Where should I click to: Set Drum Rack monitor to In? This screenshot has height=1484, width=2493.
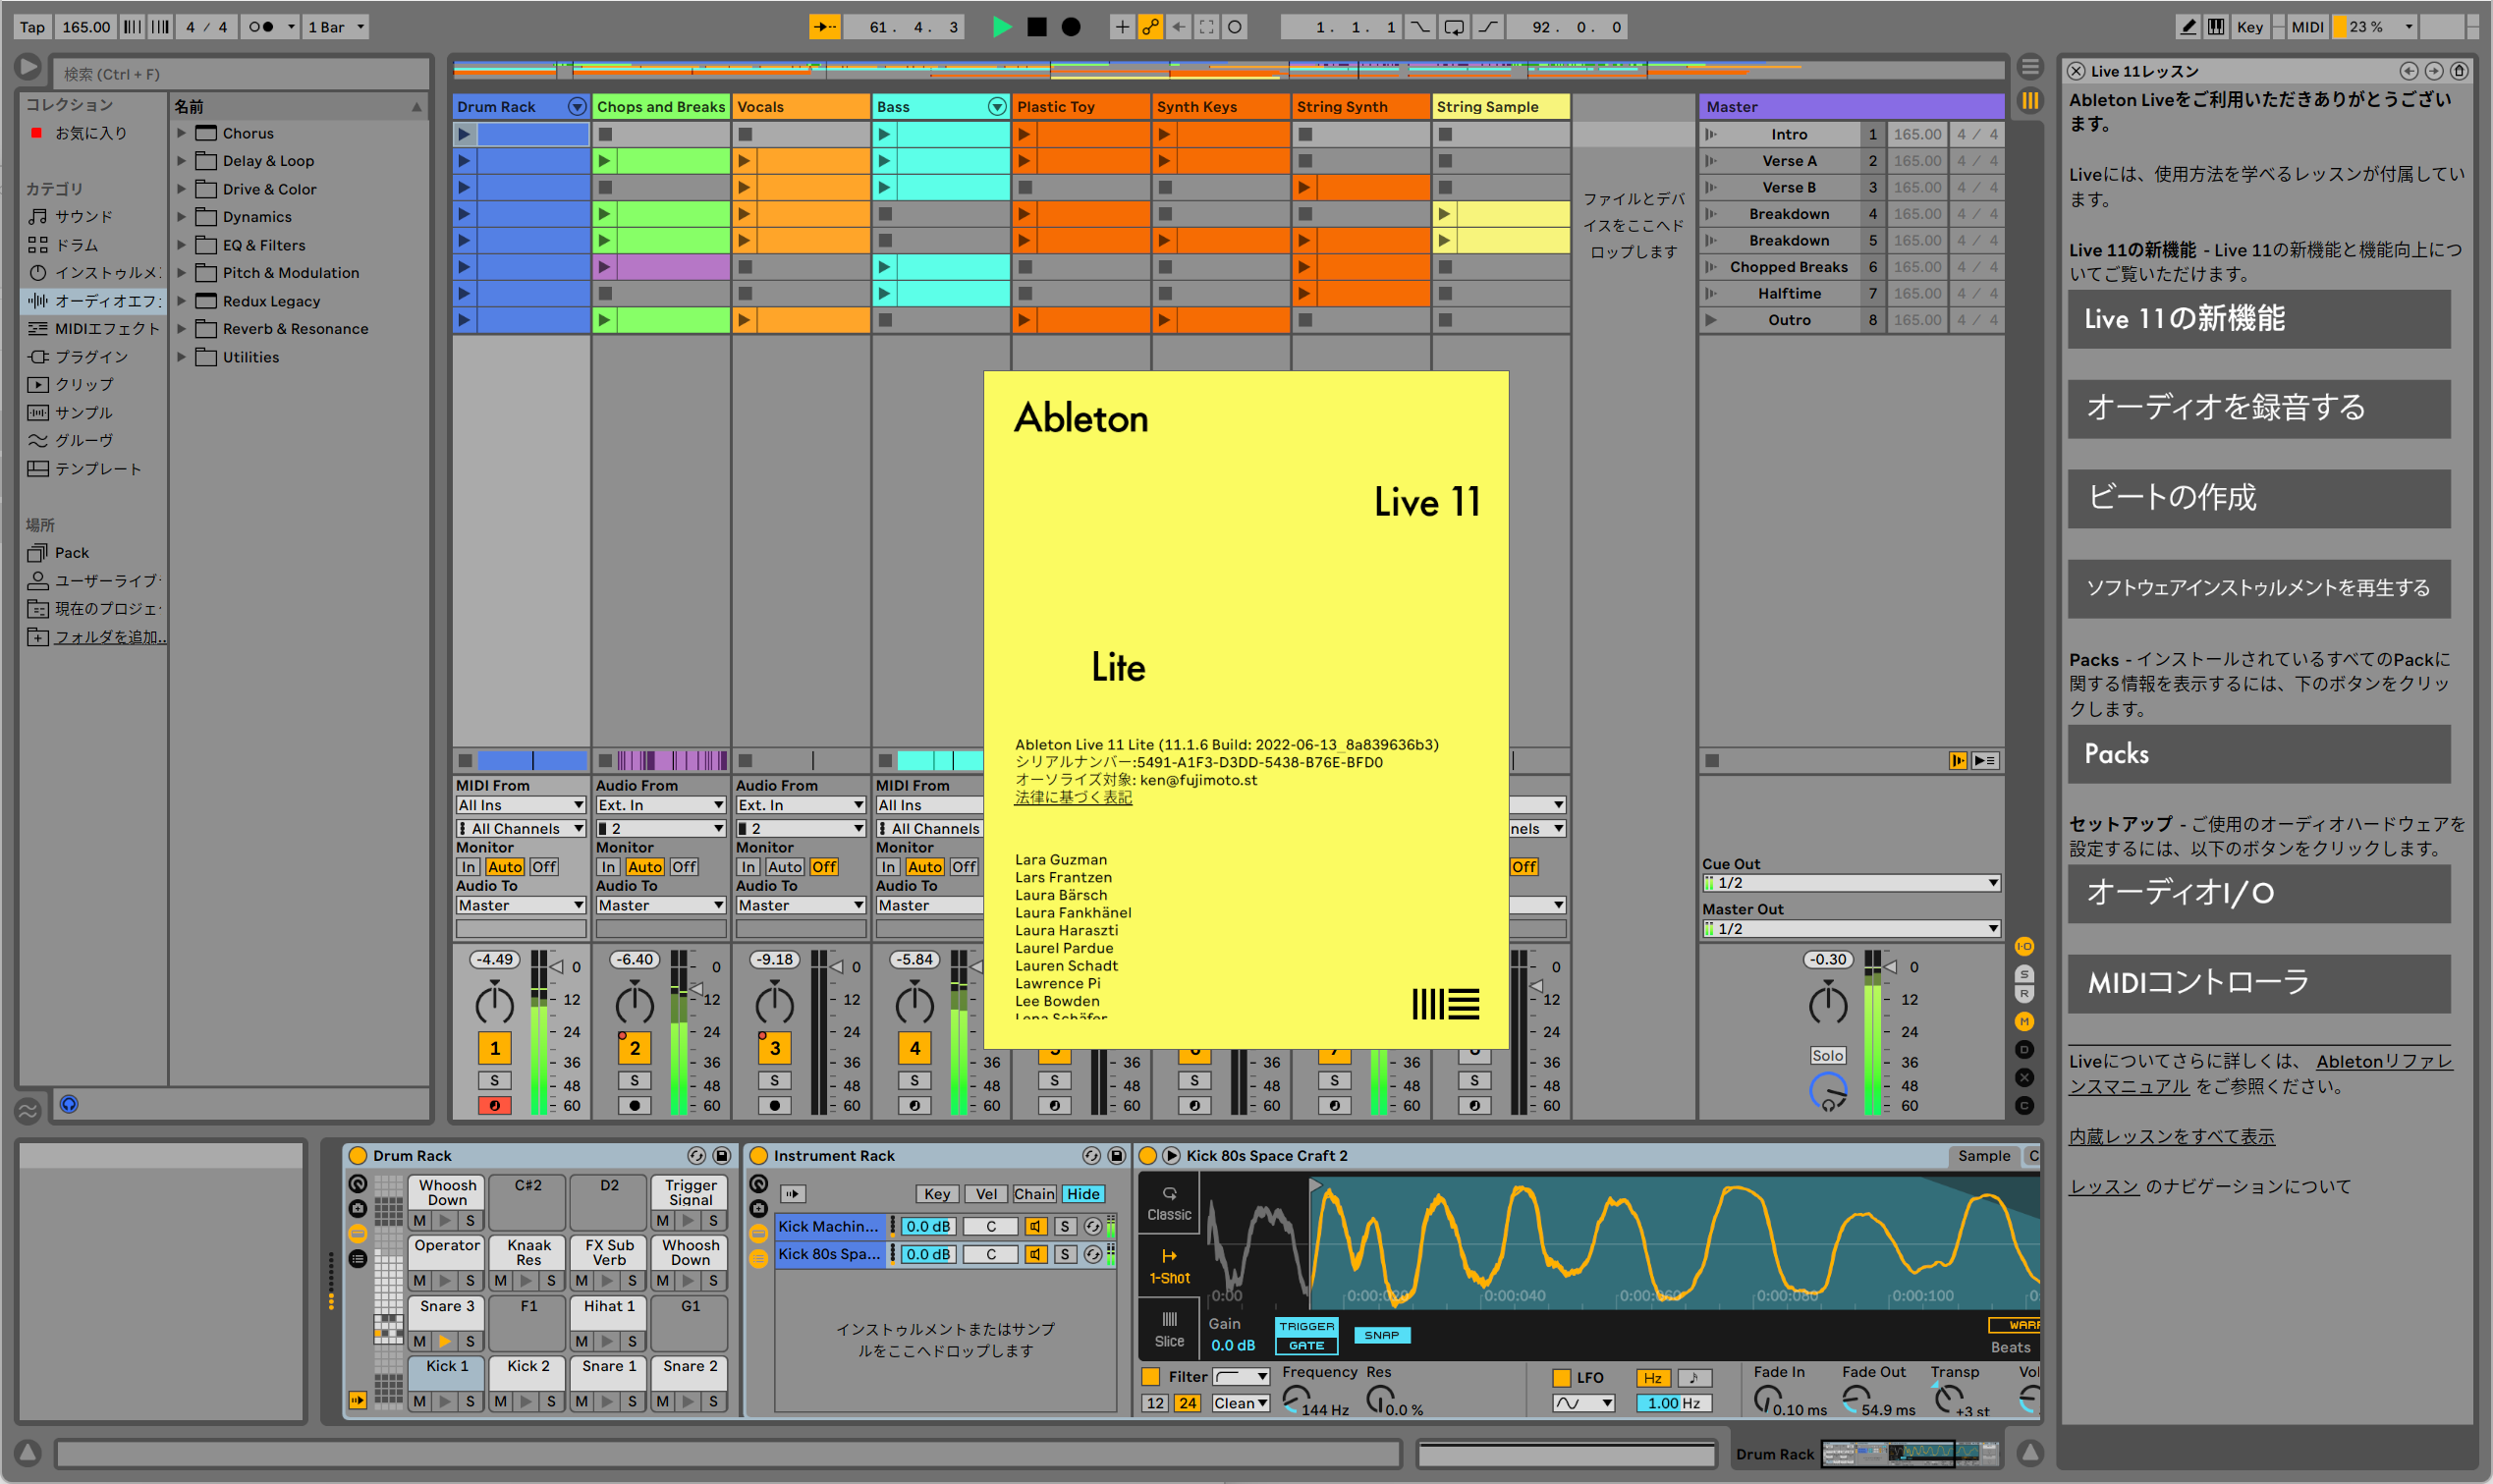click(x=468, y=867)
